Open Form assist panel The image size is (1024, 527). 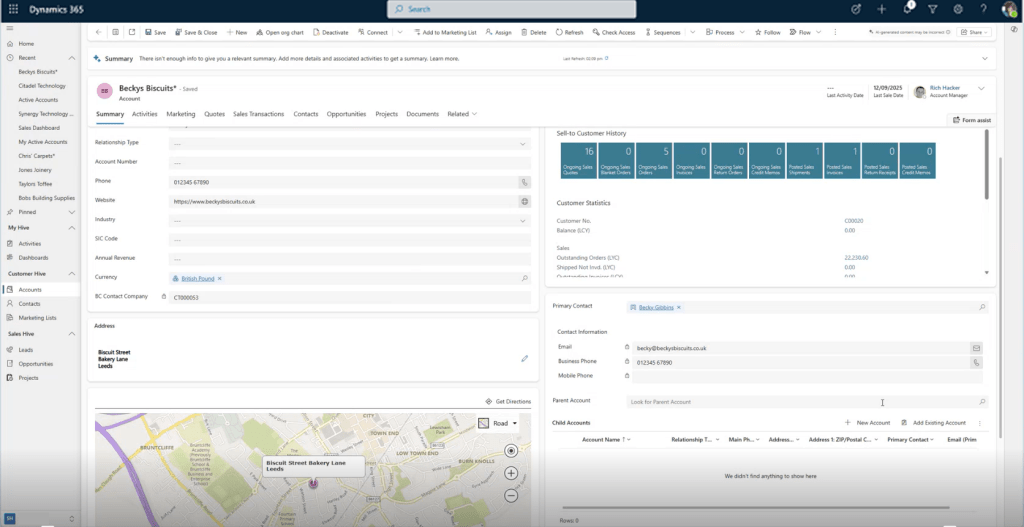point(972,120)
